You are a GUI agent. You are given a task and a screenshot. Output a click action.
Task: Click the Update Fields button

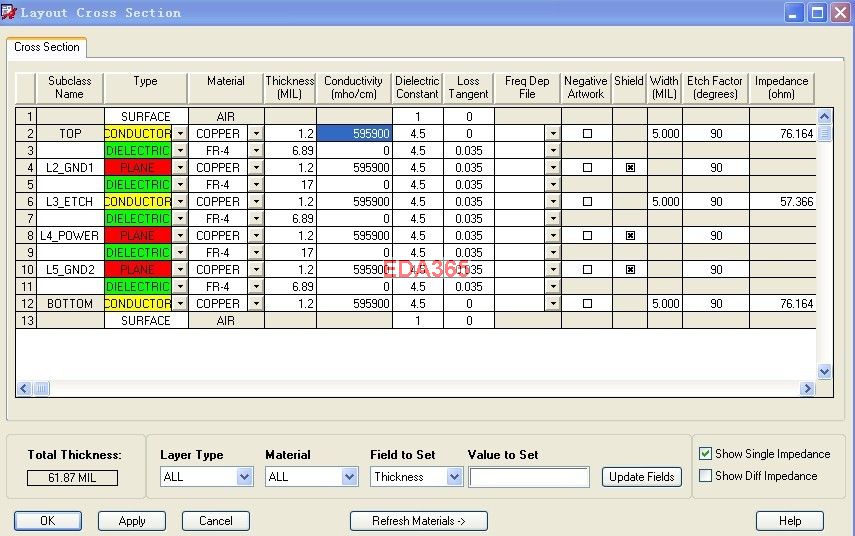[x=642, y=477]
